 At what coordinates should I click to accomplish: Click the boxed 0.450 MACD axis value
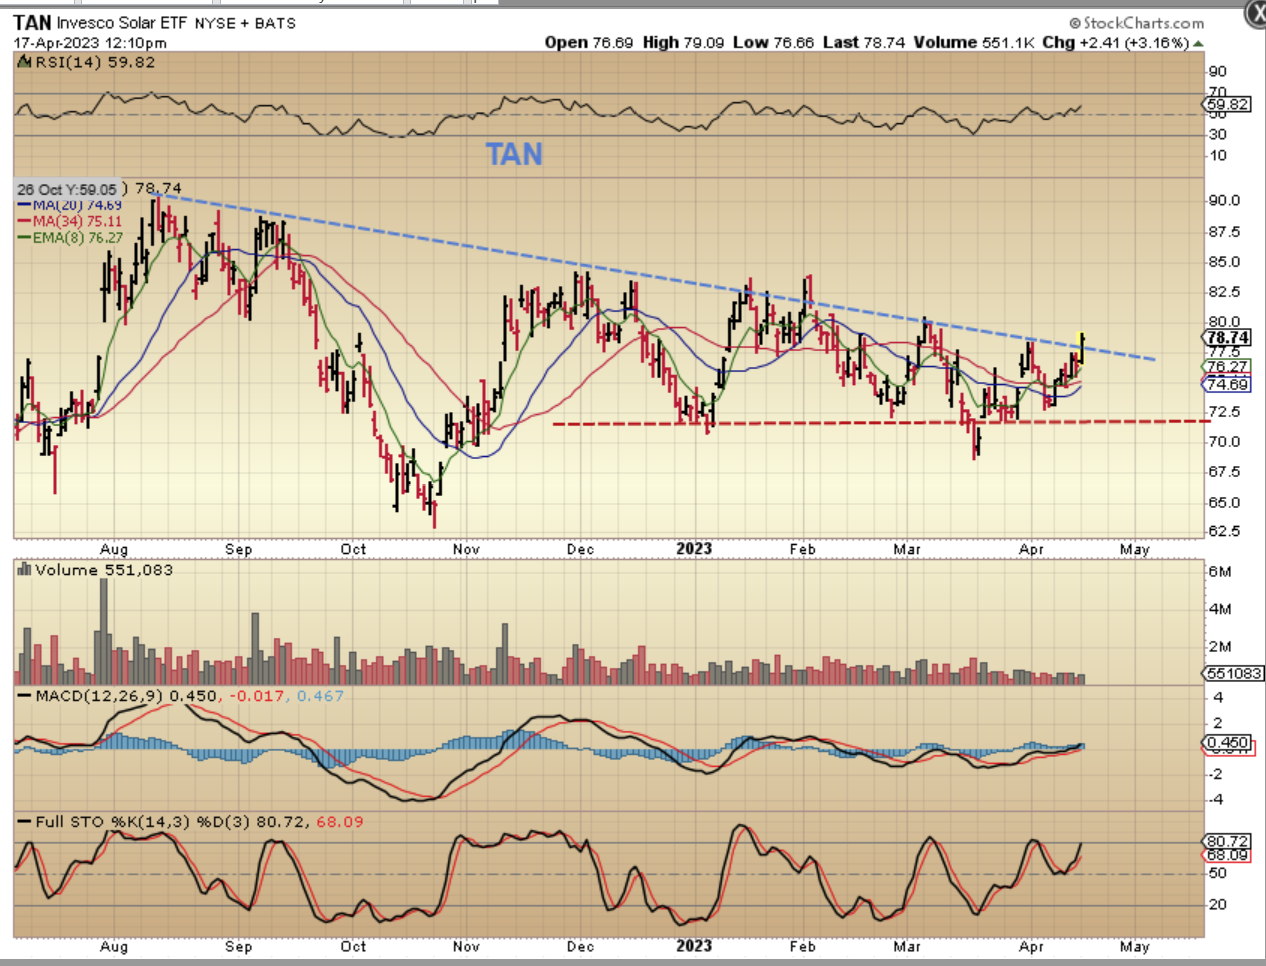pos(1228,742)
